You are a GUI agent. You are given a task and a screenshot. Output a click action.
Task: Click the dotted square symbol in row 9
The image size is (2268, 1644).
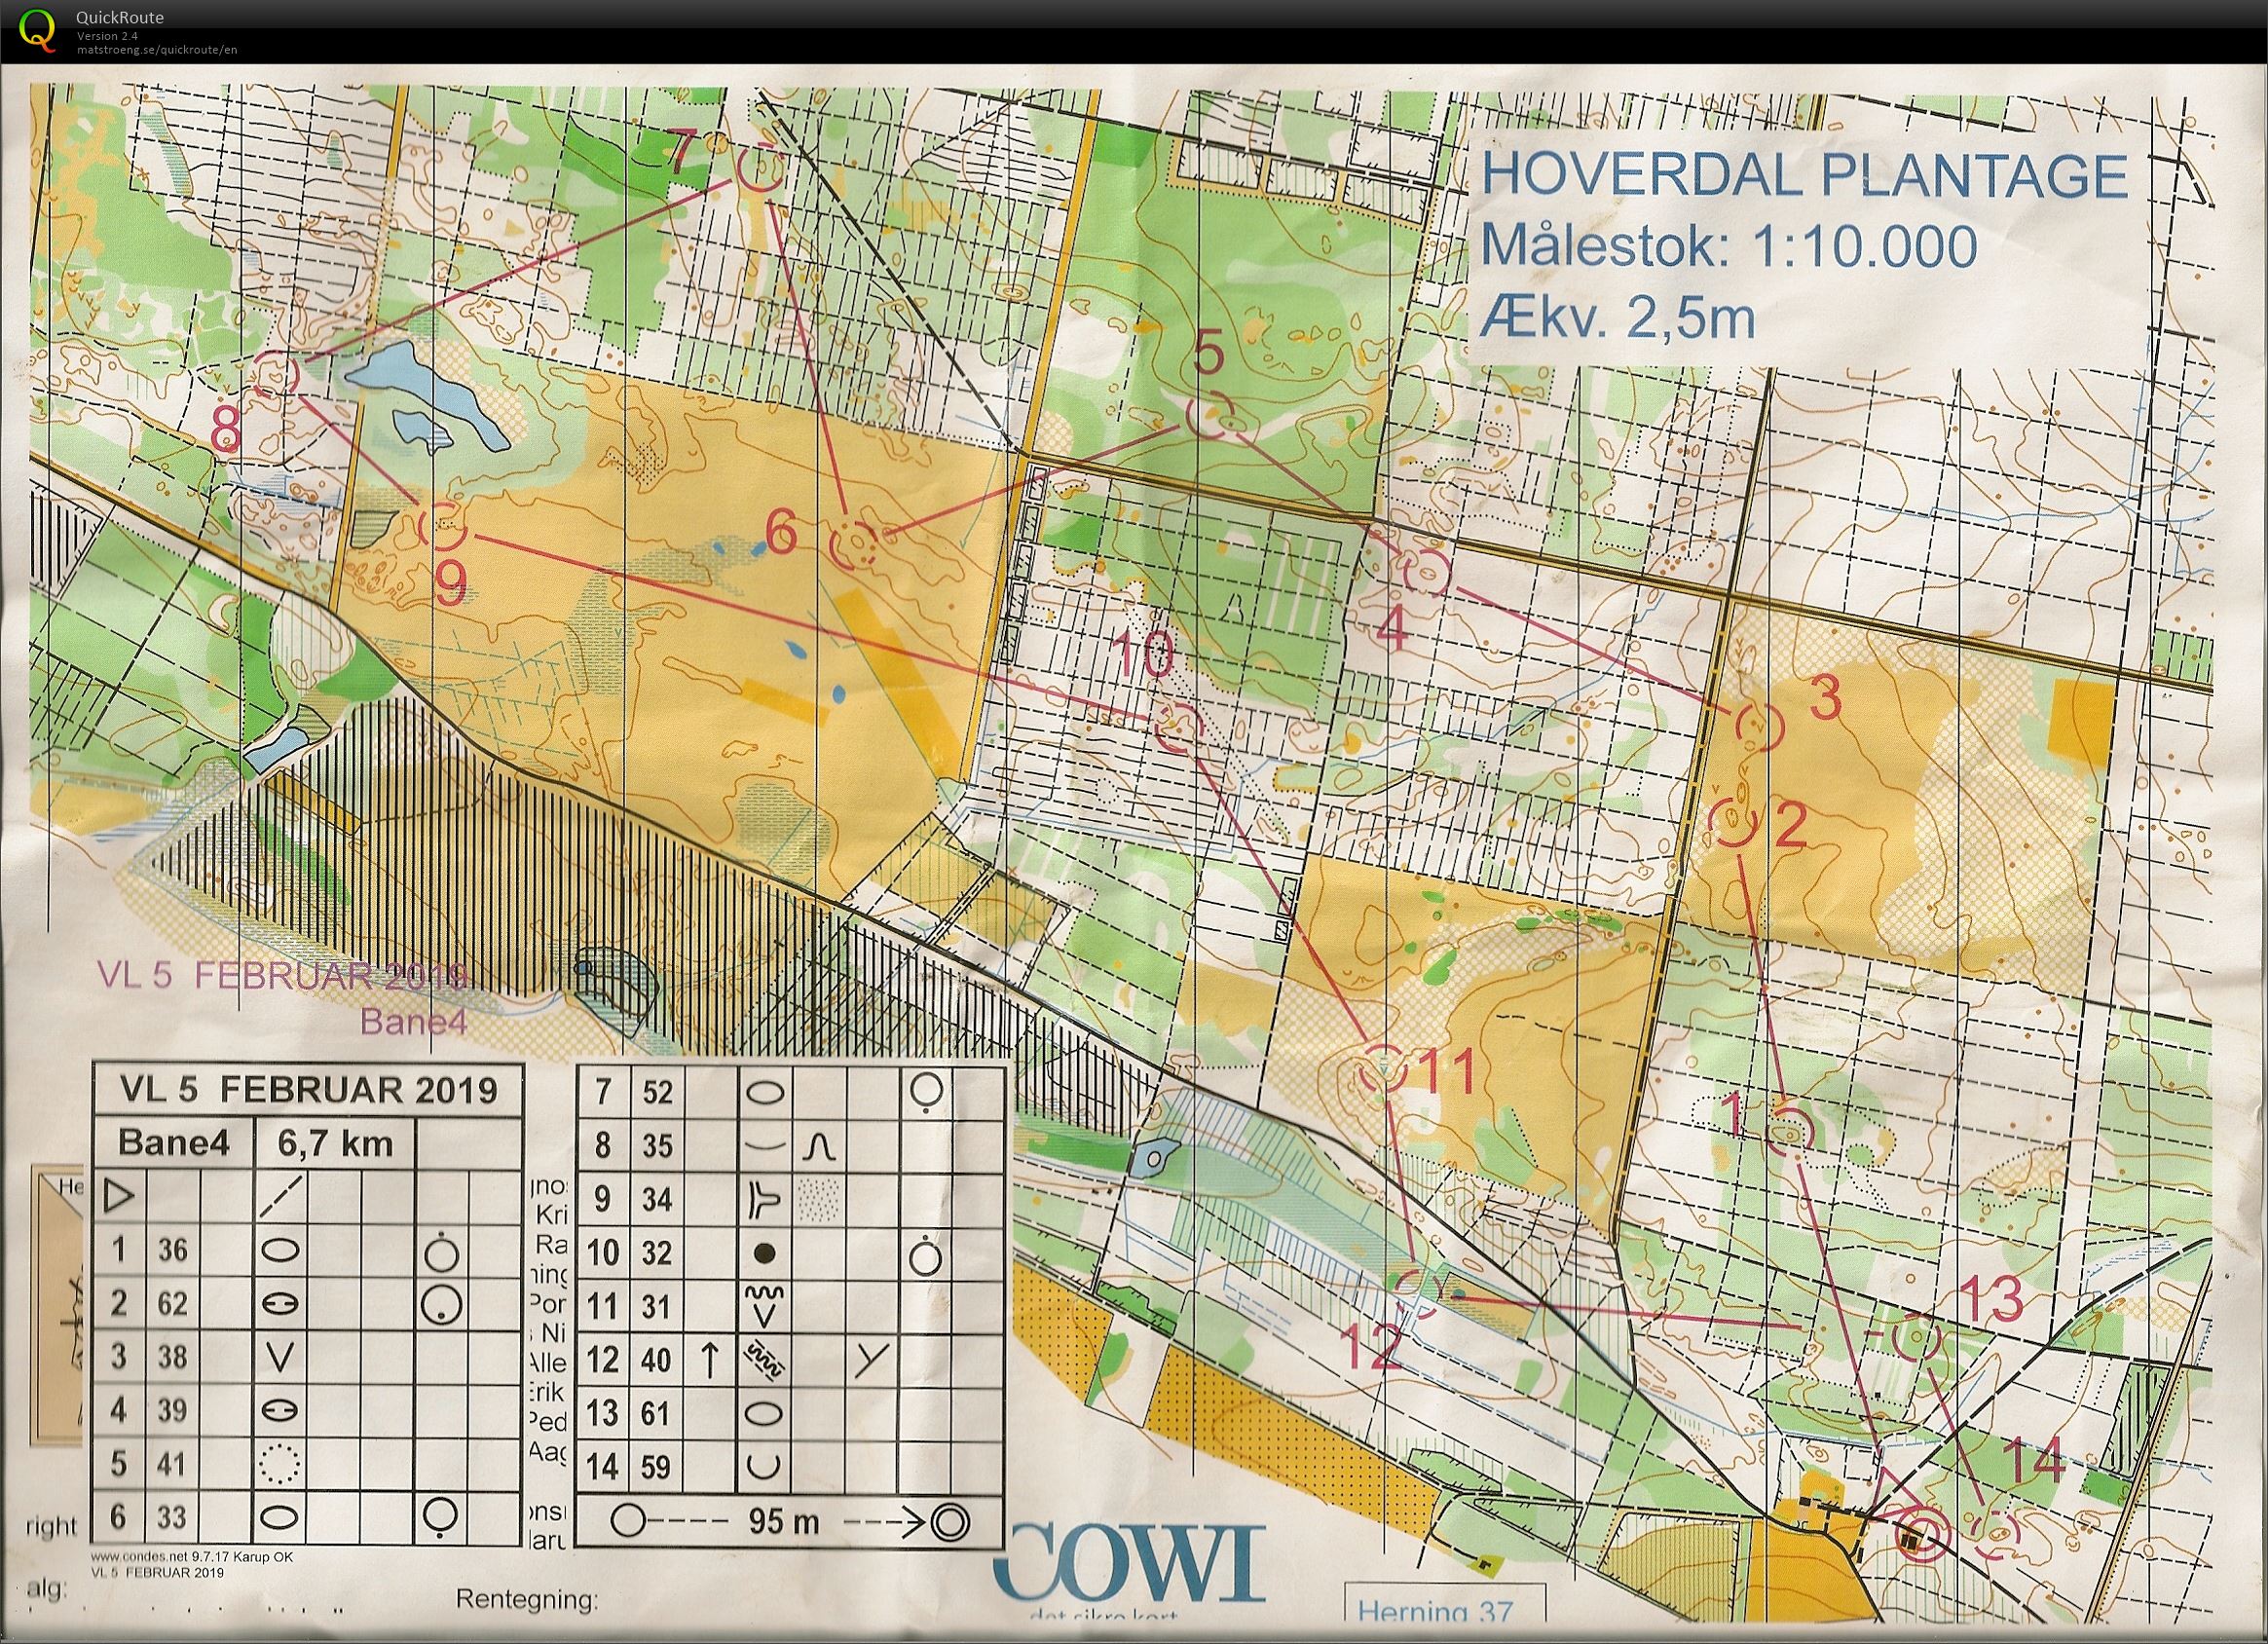818,1199
